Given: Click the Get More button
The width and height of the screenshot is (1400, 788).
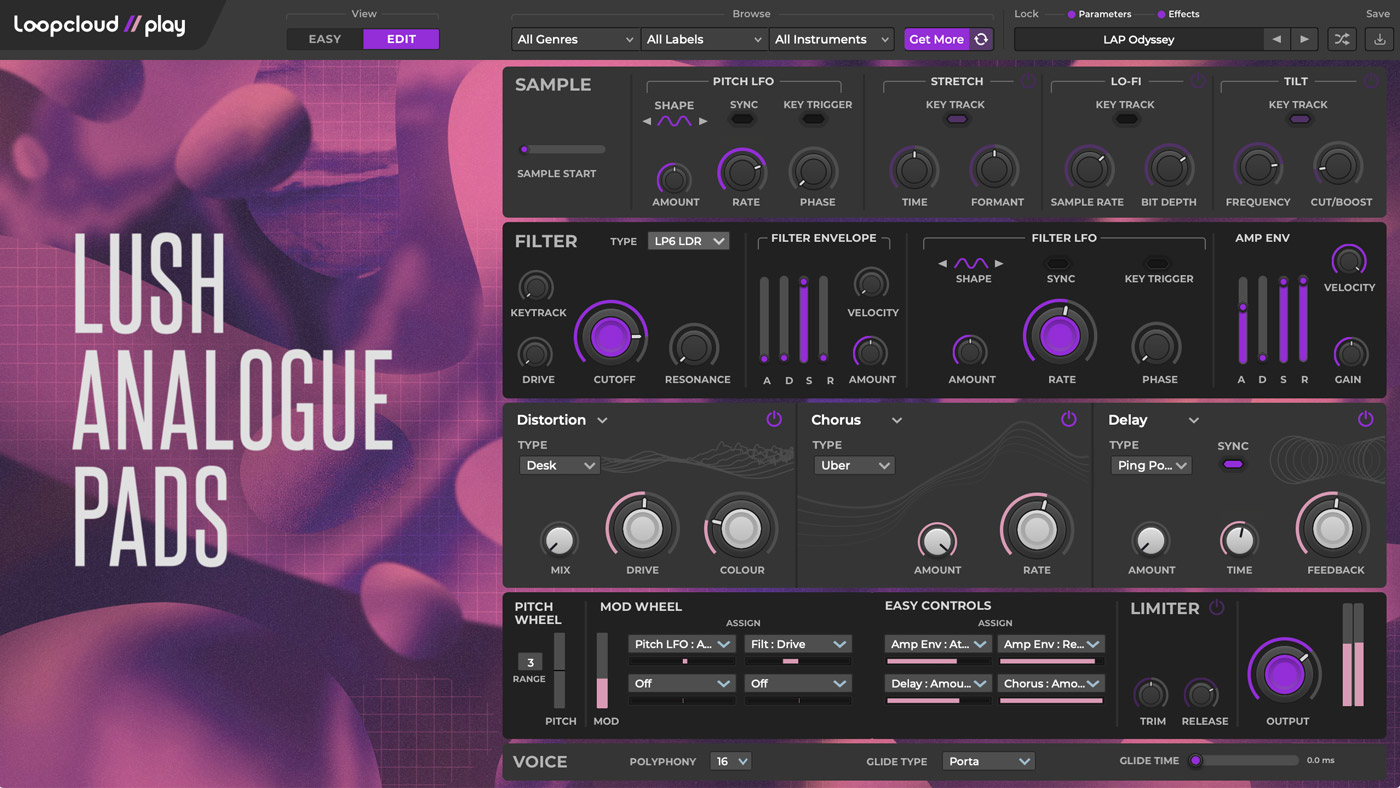Looking at the screenshot, I should (x=936, y=39).
